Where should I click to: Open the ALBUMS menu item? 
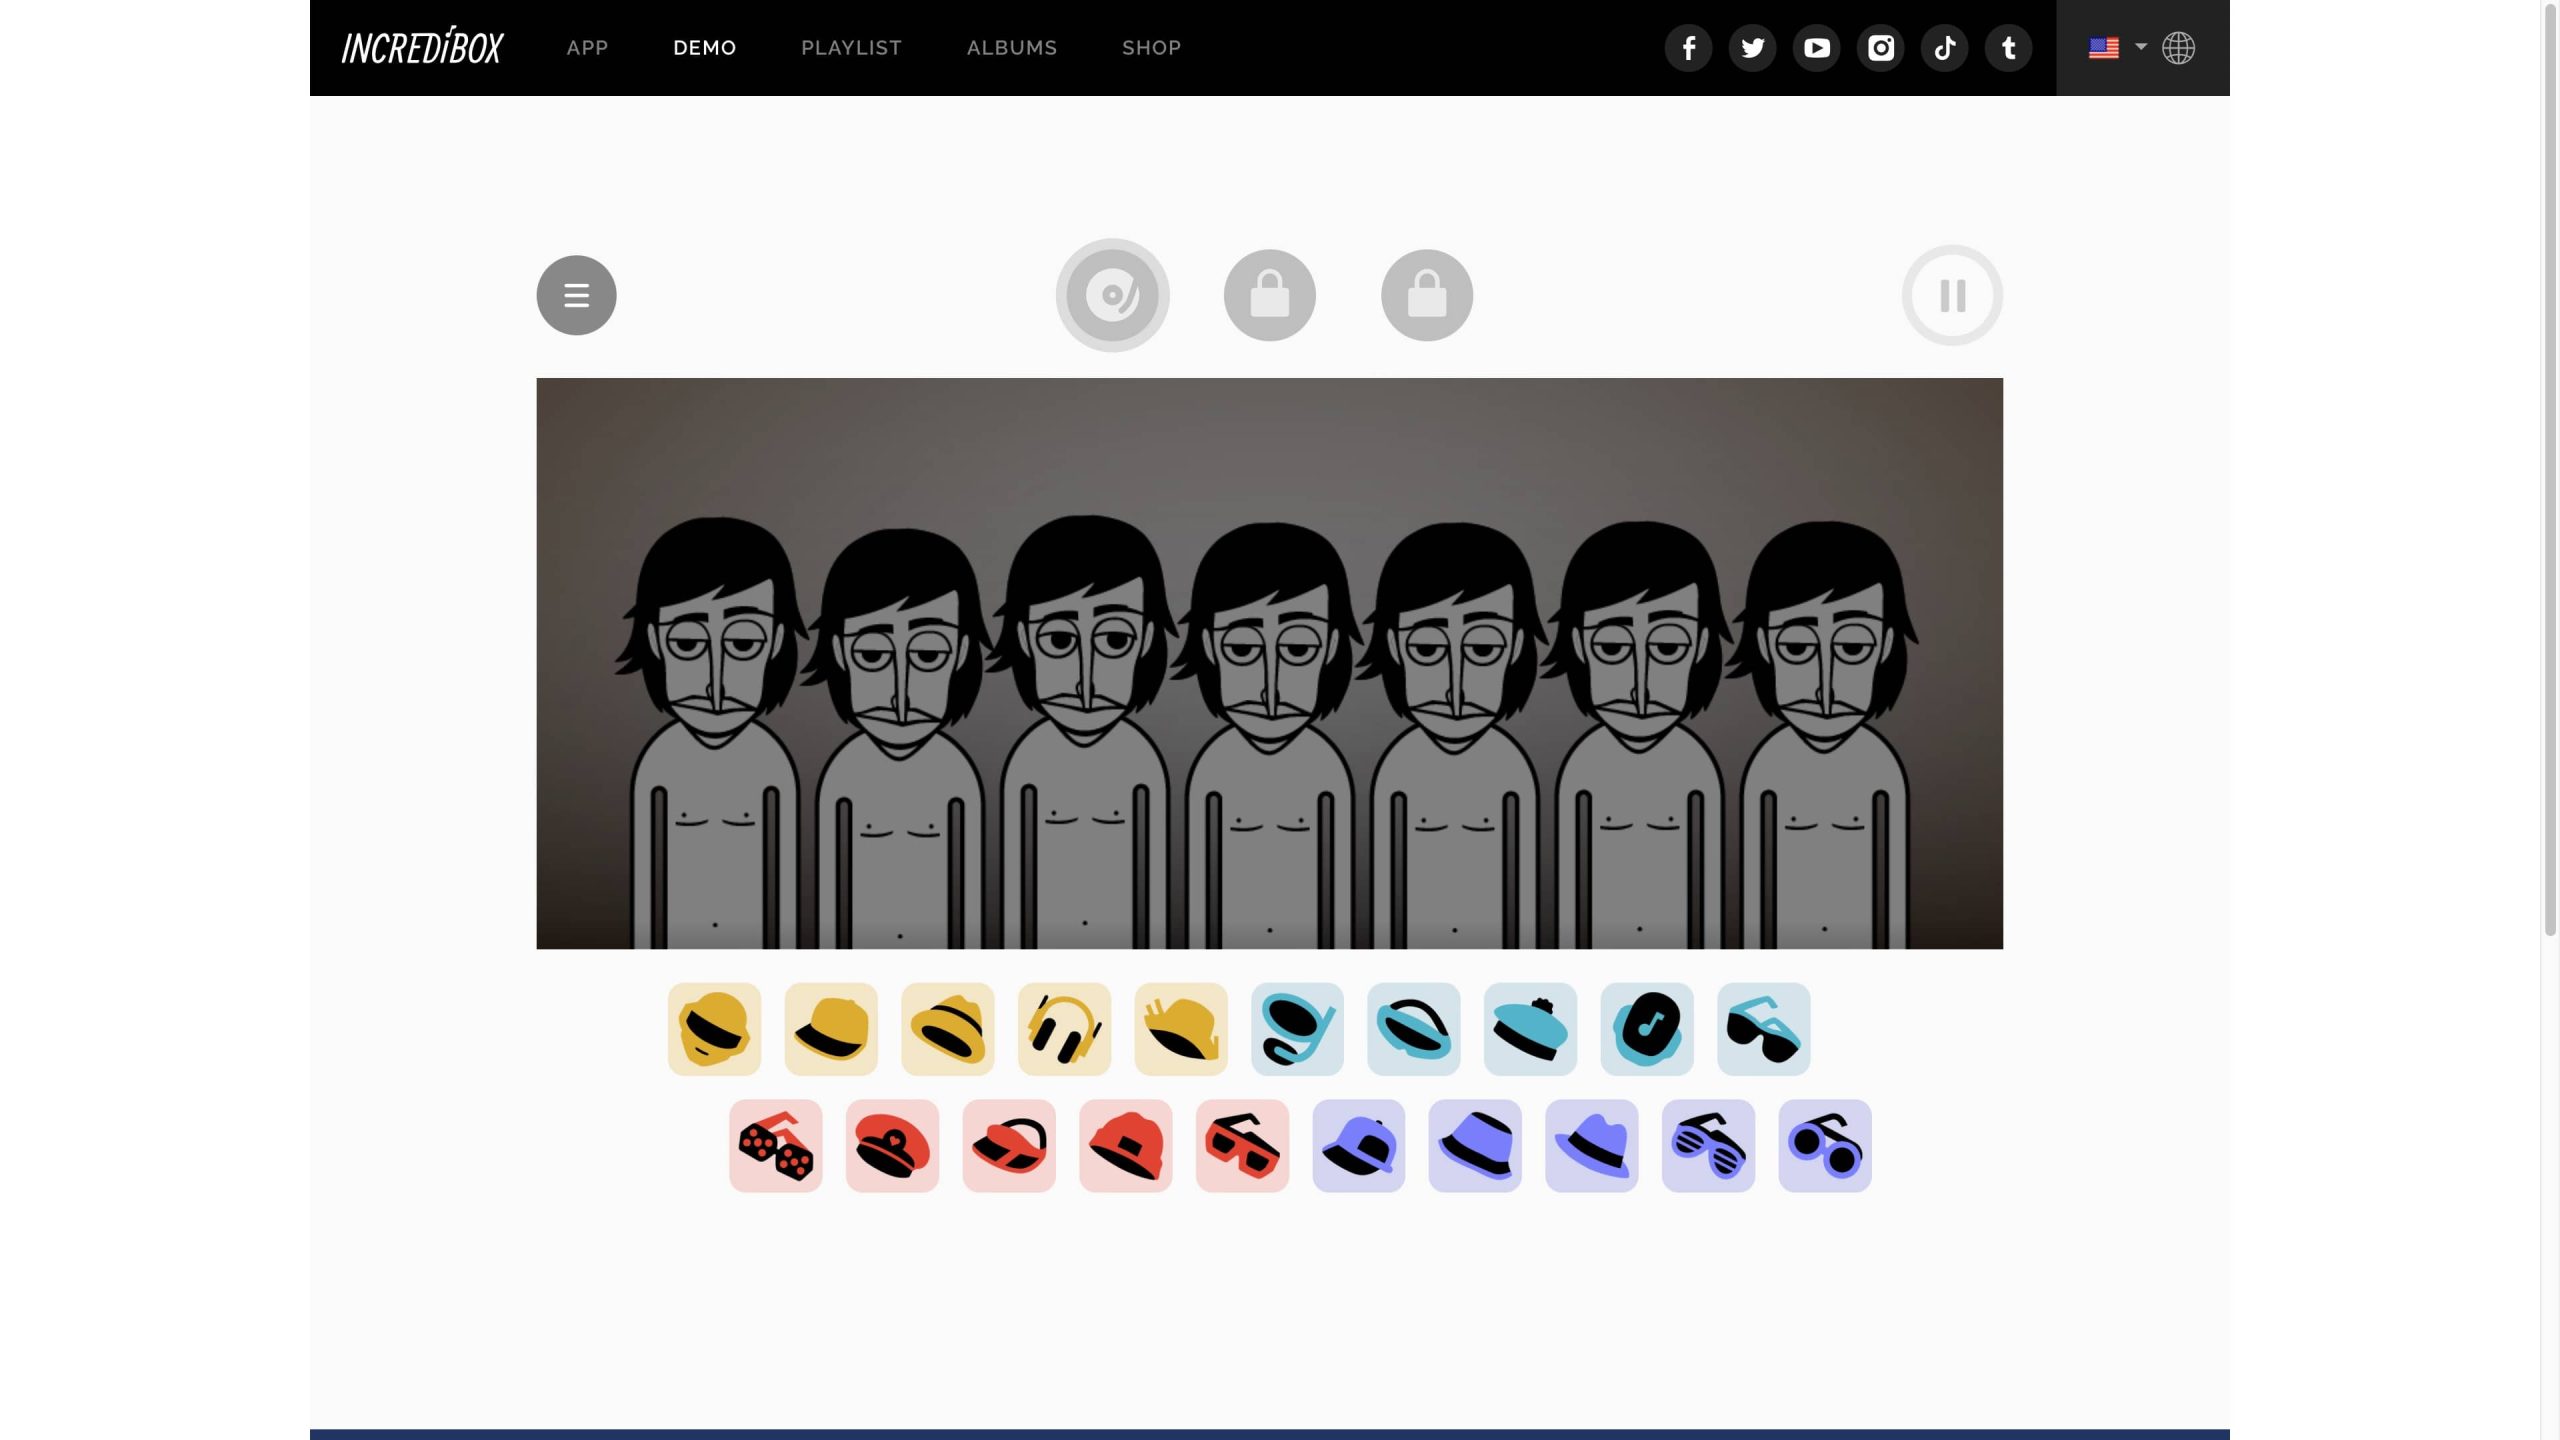[x=1011, y=47]
